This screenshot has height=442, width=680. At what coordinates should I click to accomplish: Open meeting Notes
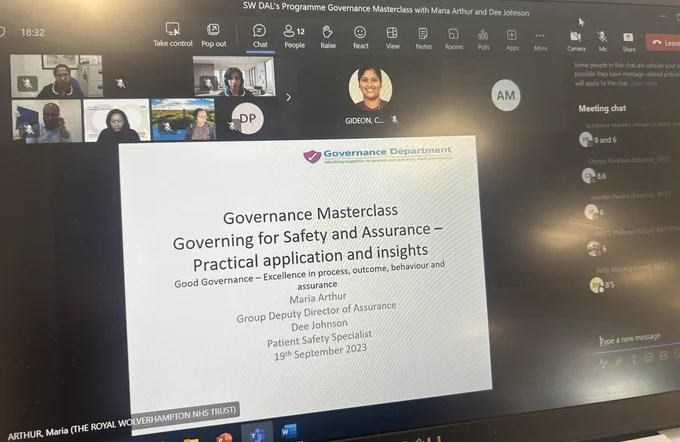(423, 39)
